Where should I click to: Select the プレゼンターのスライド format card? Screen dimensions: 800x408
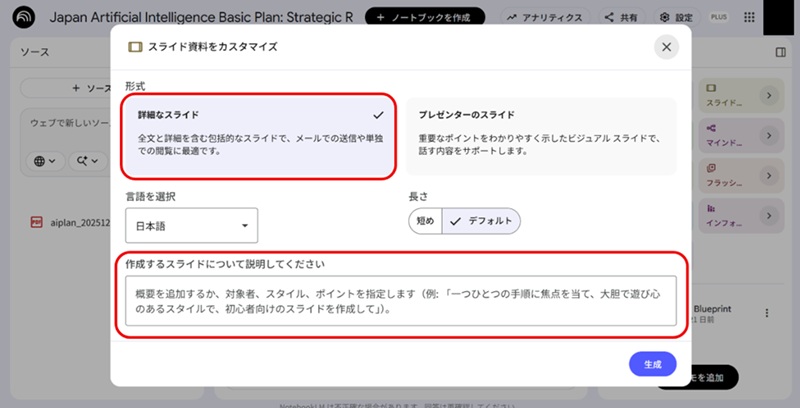click(x=541, y=136)
